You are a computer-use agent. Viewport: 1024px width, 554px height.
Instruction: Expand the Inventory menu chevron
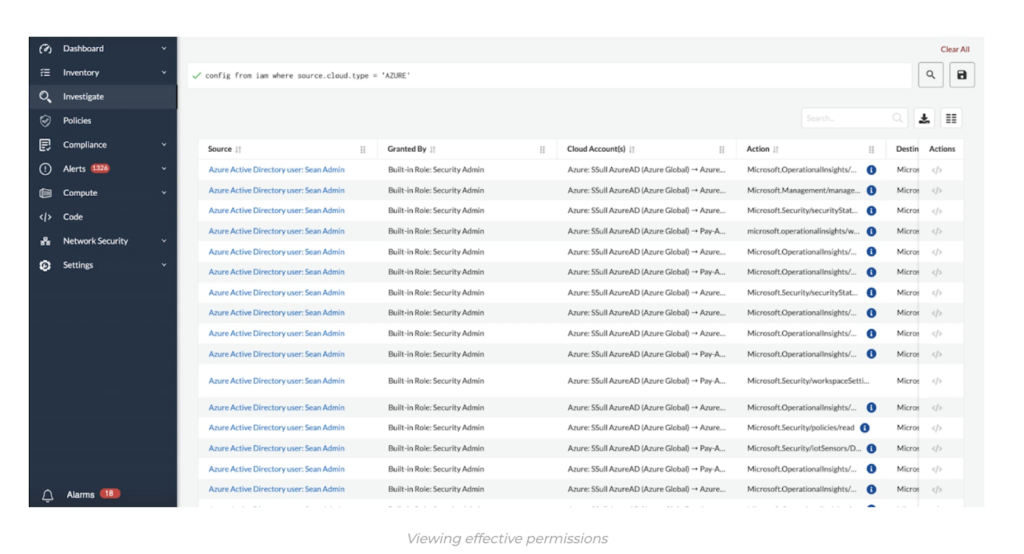pyautogui.click(x=164, y=73)
